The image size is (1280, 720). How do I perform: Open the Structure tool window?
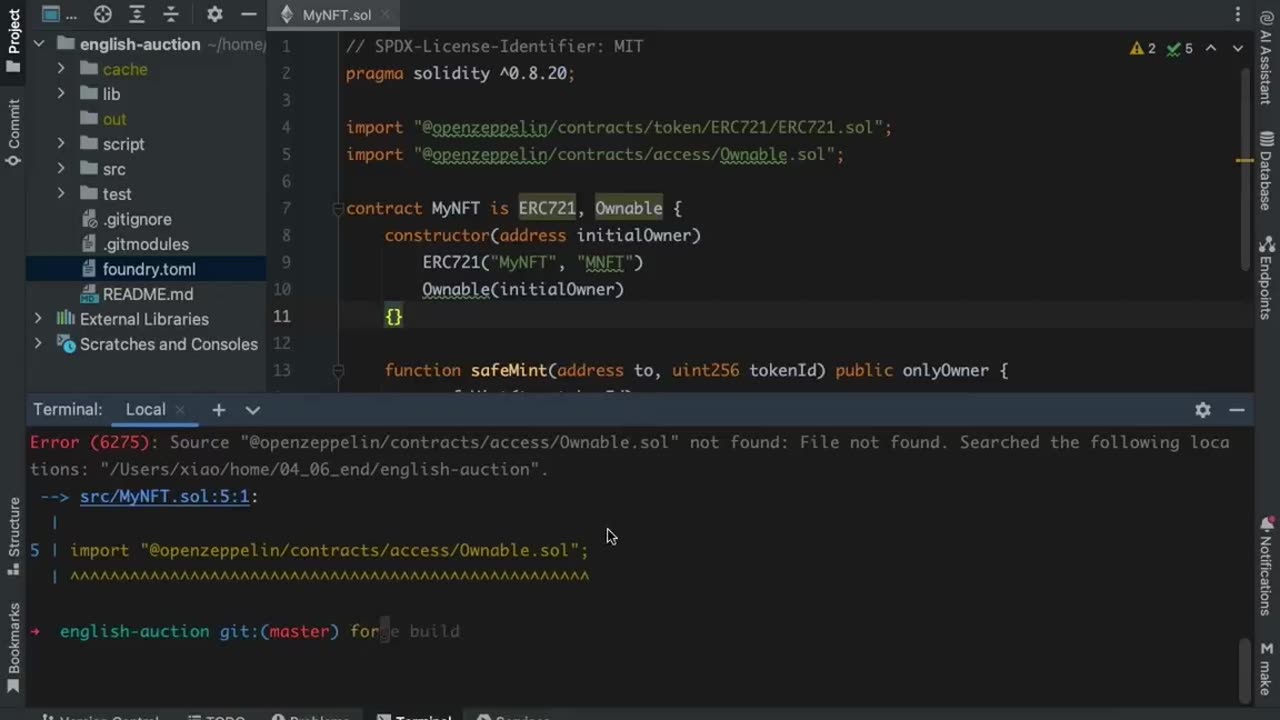click(14, 536)
